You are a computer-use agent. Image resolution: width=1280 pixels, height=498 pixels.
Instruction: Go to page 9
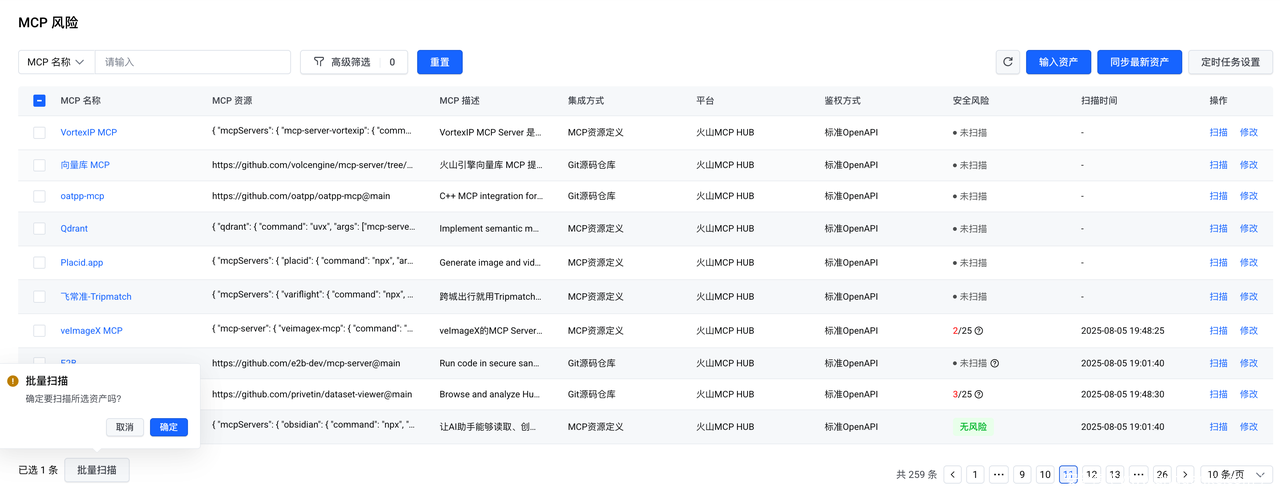tap(1021, 475)
